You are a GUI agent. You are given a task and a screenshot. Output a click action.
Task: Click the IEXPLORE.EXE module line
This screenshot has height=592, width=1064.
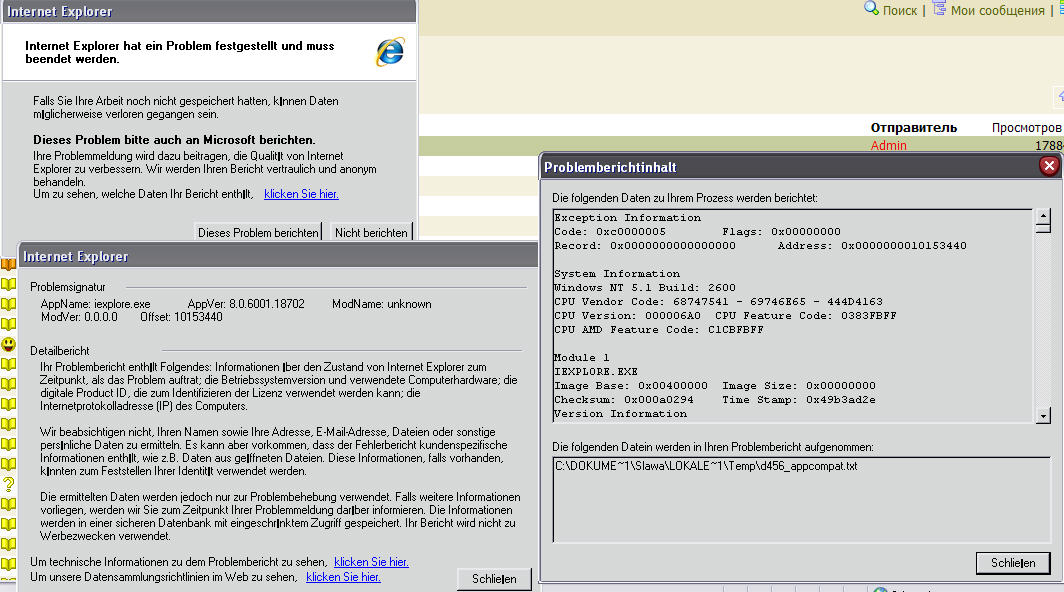click(596, 371)
